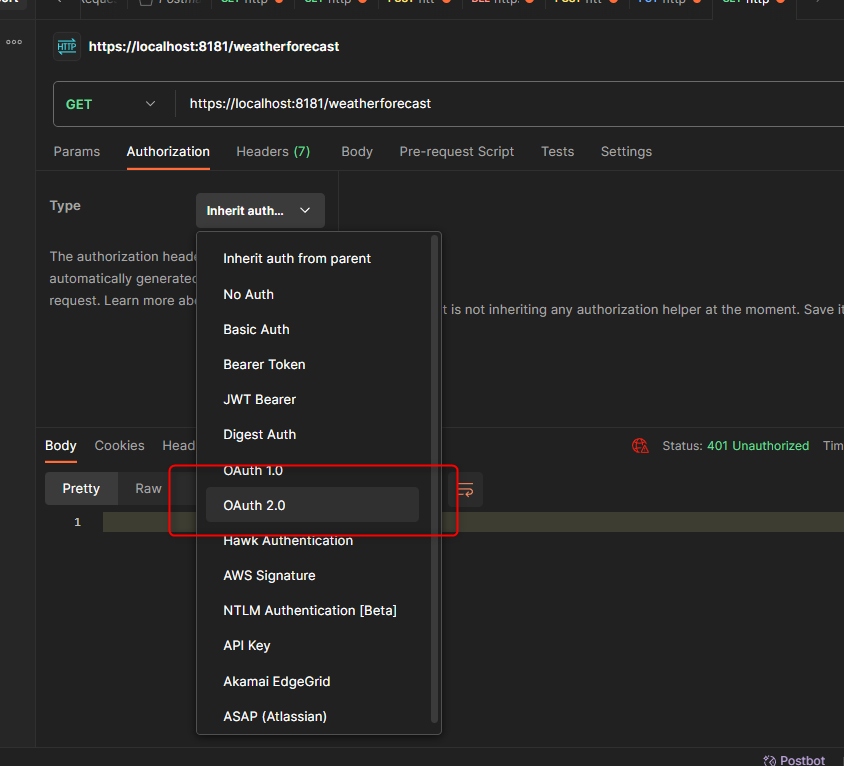The width and height of the screenshot is (844, 766).
Task: Select AWS Signature from the list
Action: tap(269, 575)
